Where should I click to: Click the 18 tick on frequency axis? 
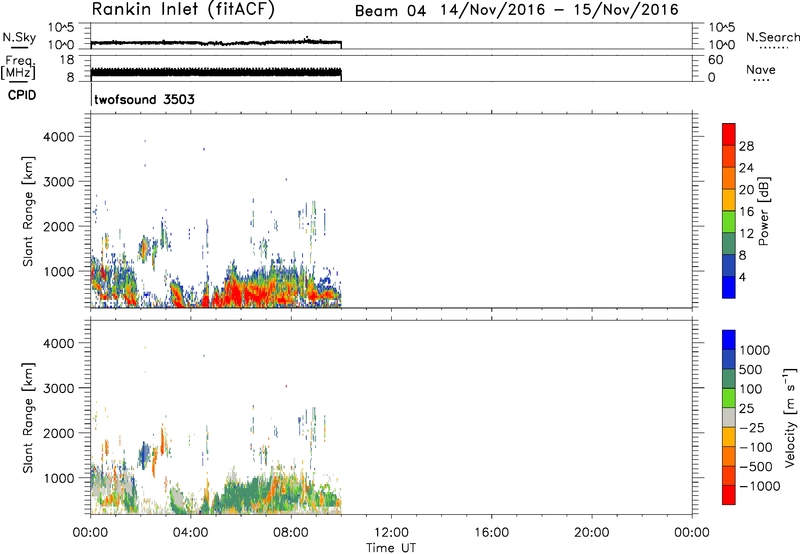(x=67, y=60)
